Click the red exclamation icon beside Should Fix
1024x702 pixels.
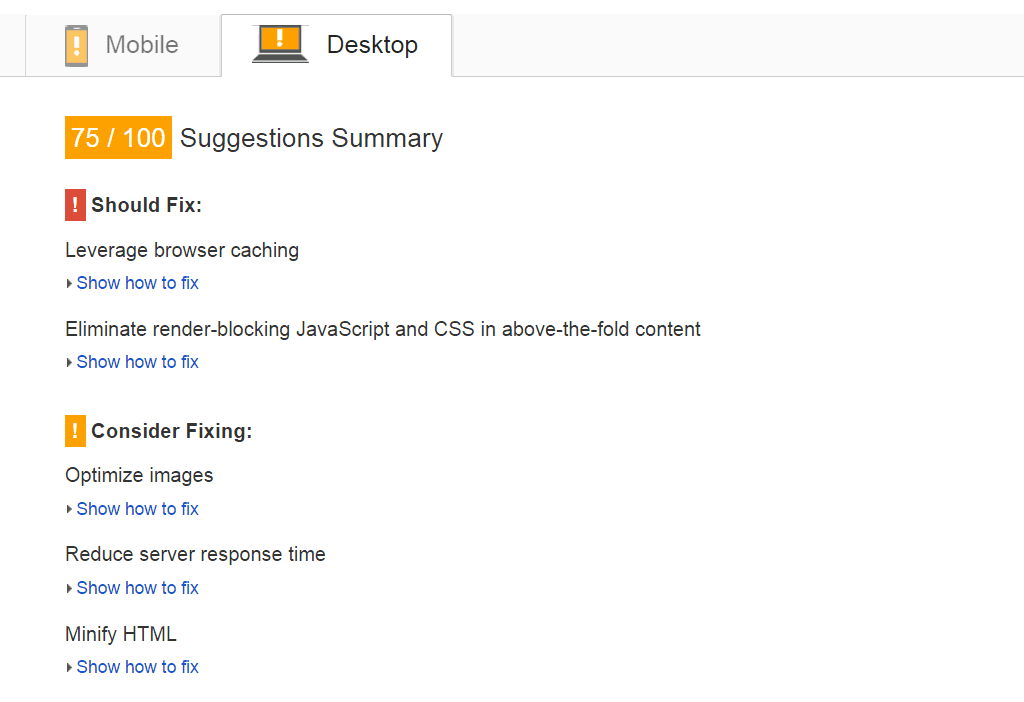74,204
